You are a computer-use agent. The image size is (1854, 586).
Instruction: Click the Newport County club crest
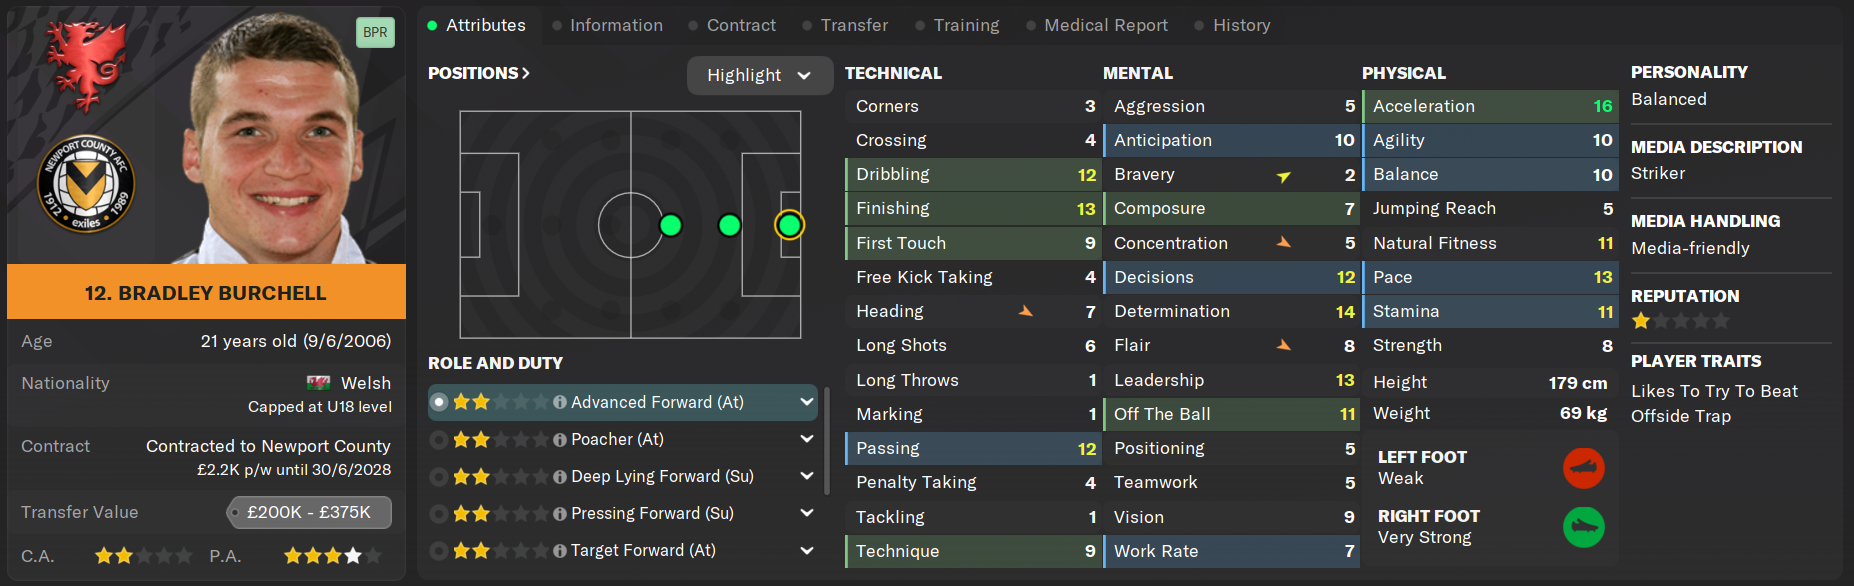click(86, 183)
